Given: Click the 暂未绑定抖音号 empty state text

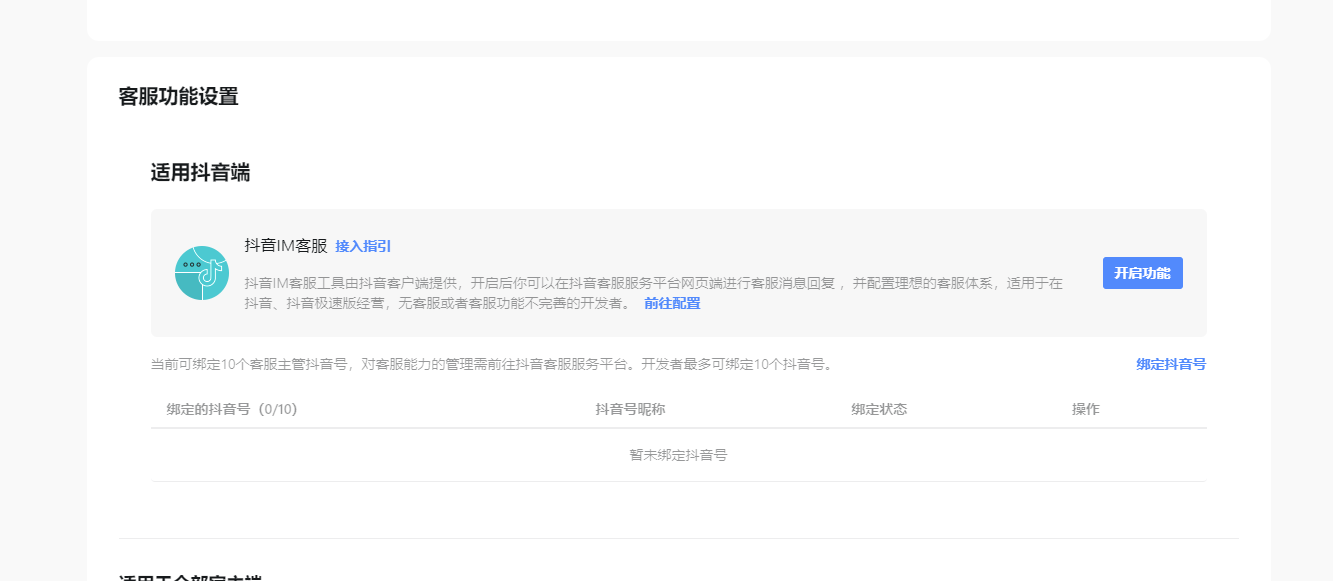Looking at the screenshot, I should 678,455.
